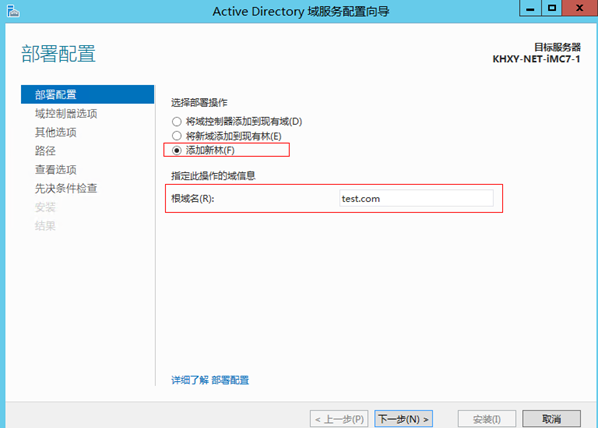
Task: Proceed with the 下一步(N) button
Action: point(403,419)
